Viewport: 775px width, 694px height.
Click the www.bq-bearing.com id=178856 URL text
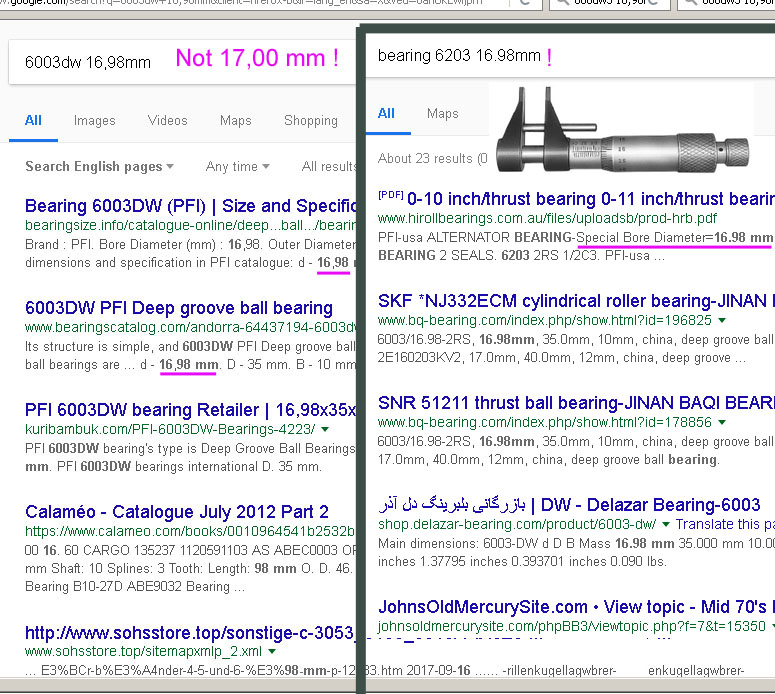click(x=545, y=422)
